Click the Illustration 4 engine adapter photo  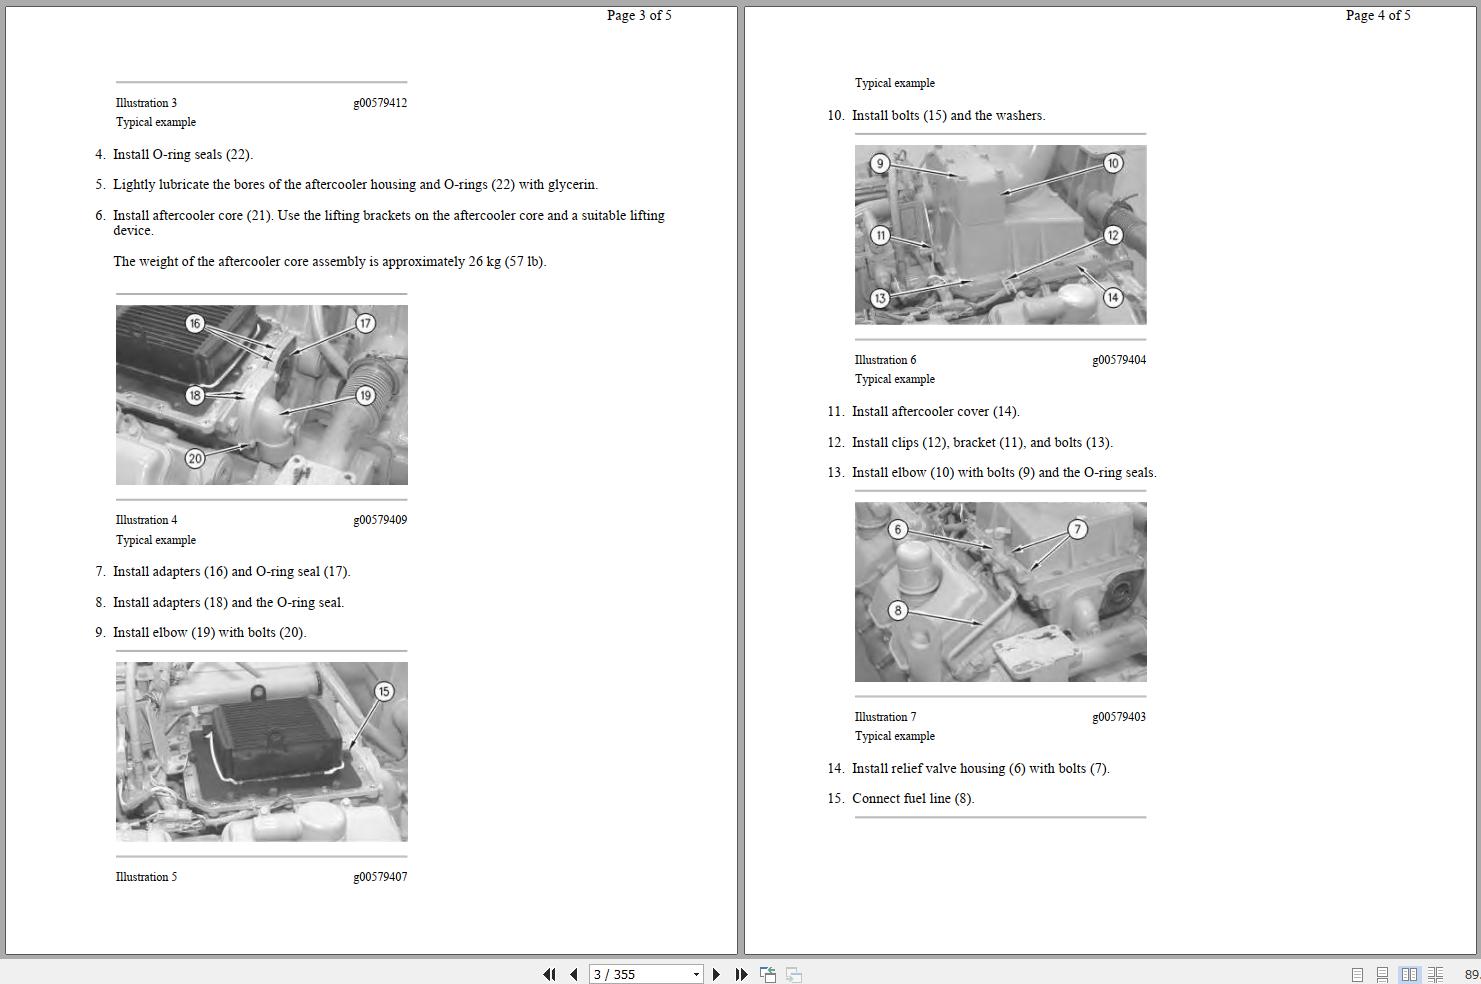point(262,394)
